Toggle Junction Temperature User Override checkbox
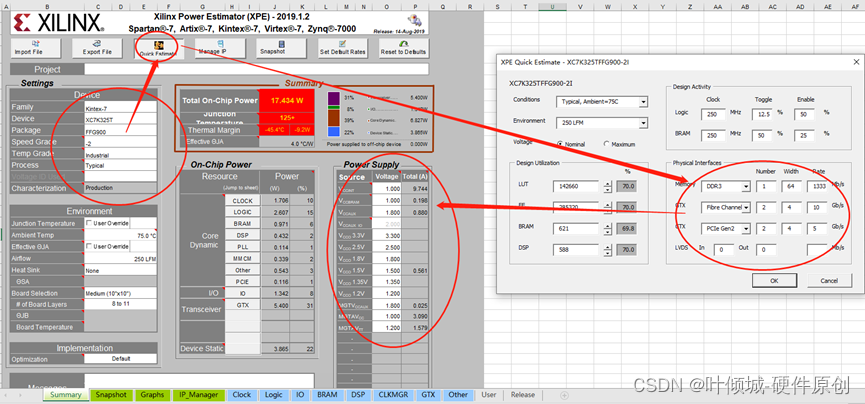 point(89,224)
